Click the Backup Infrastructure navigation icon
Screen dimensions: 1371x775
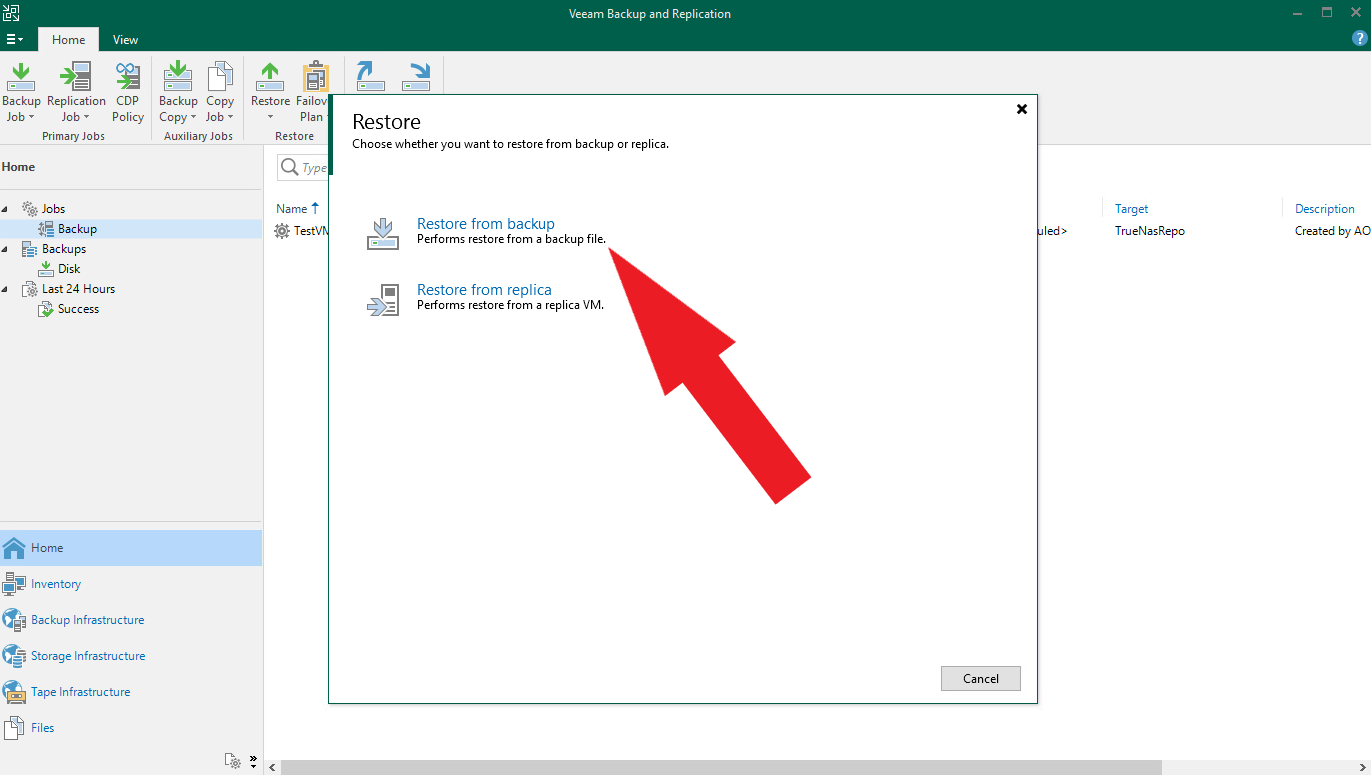(14, 620)
